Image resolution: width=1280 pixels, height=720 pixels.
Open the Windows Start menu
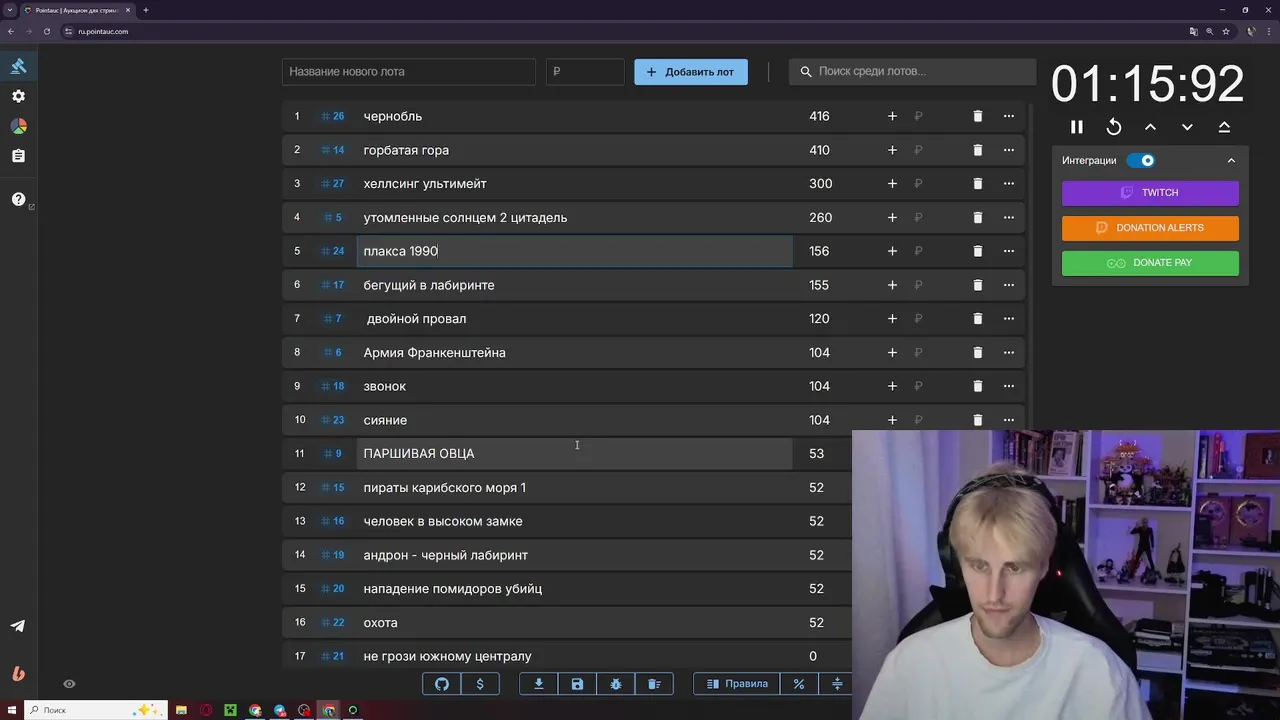coord(10,710)
